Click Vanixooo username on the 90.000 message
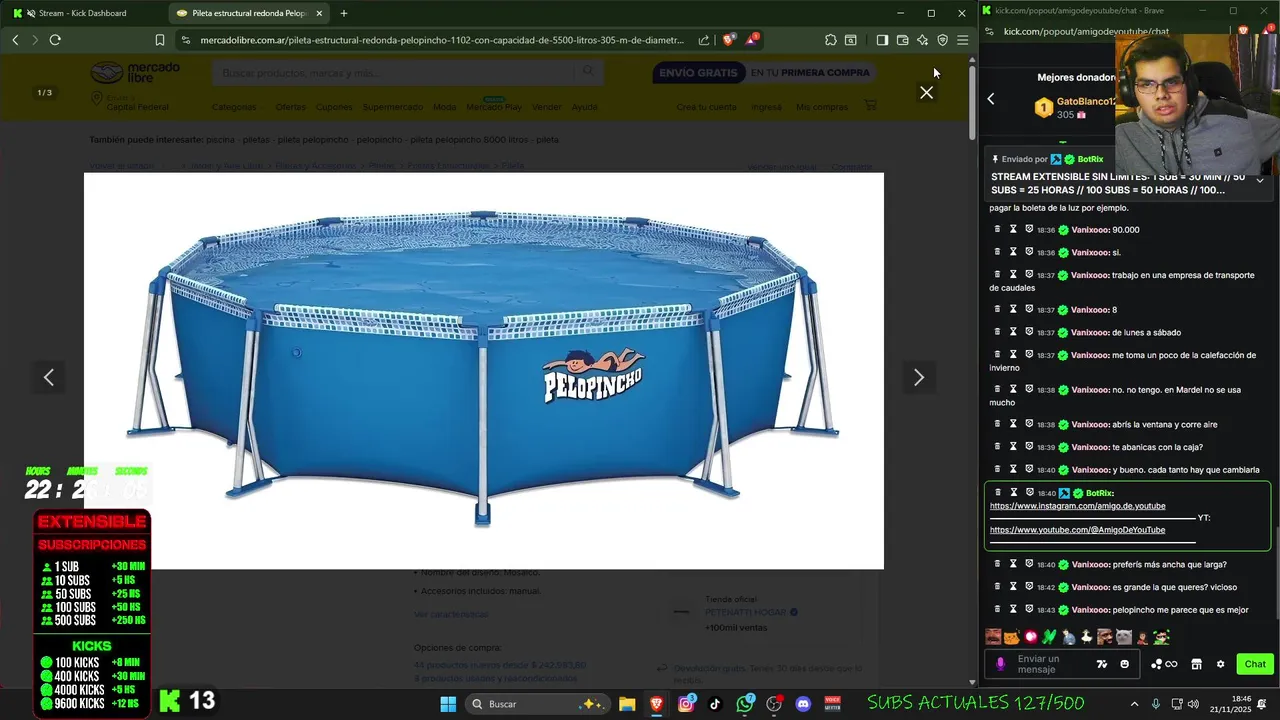The width and height of the screenshot is (1280, 720). coord(1089,230)
